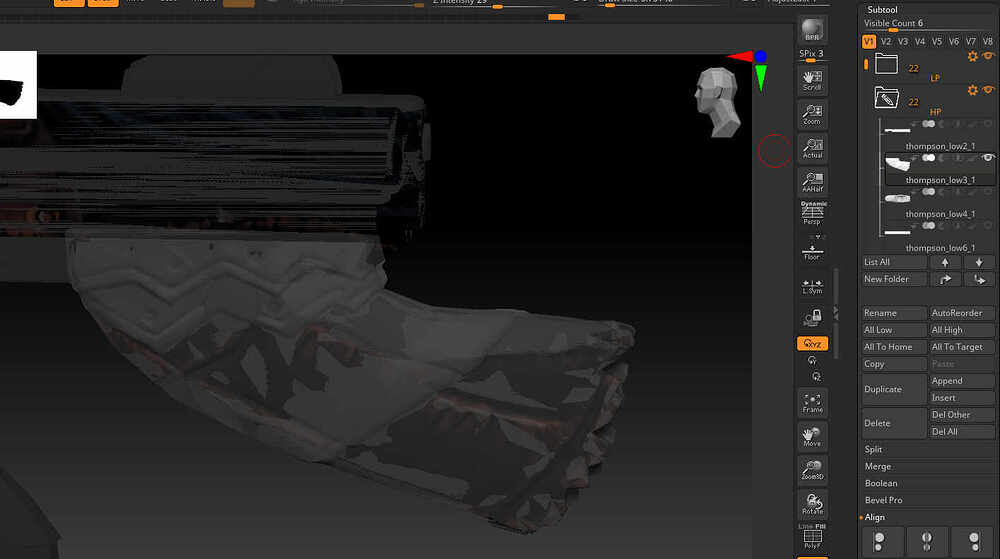
Task: Click select-down arrow beside List All
Action: point(978,262)
